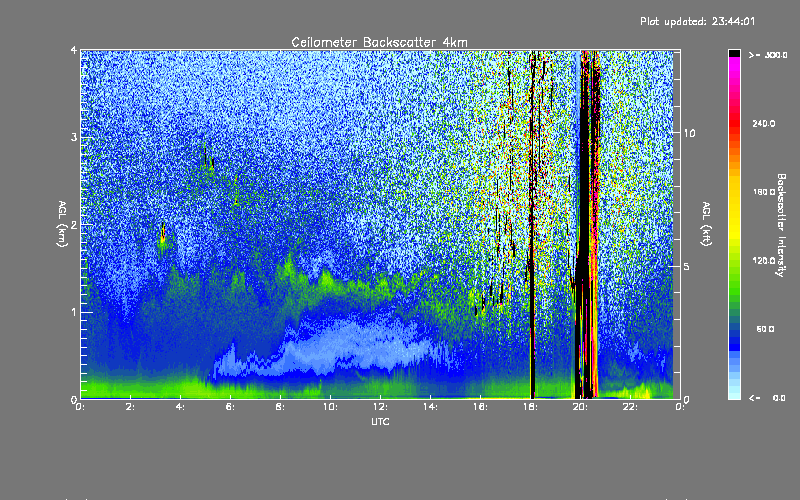Screen dimensions: 800x500
Task: Click the 'Backscatter Intensity' colorbar label
Action: 781,225
